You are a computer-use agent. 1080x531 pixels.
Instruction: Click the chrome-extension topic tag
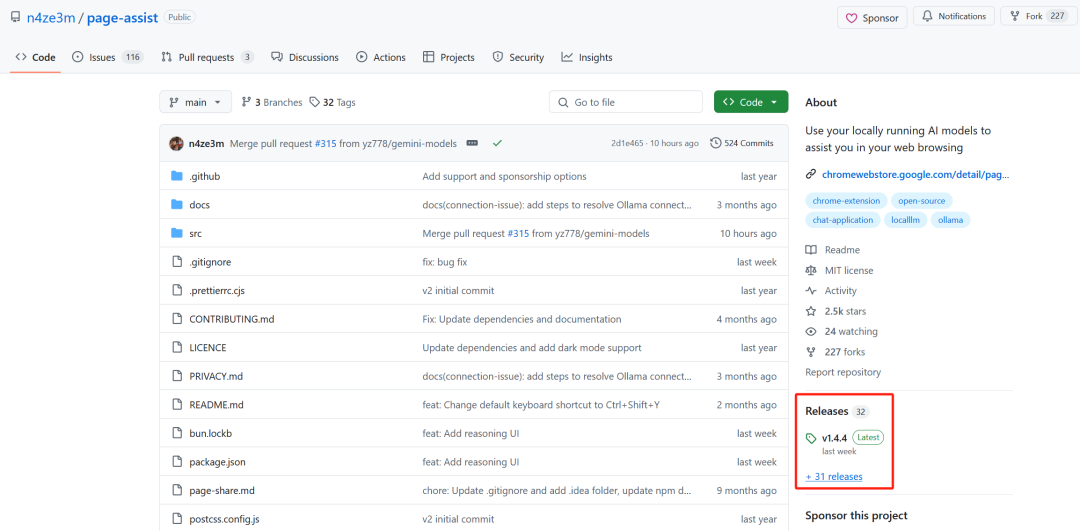[846, 201]
